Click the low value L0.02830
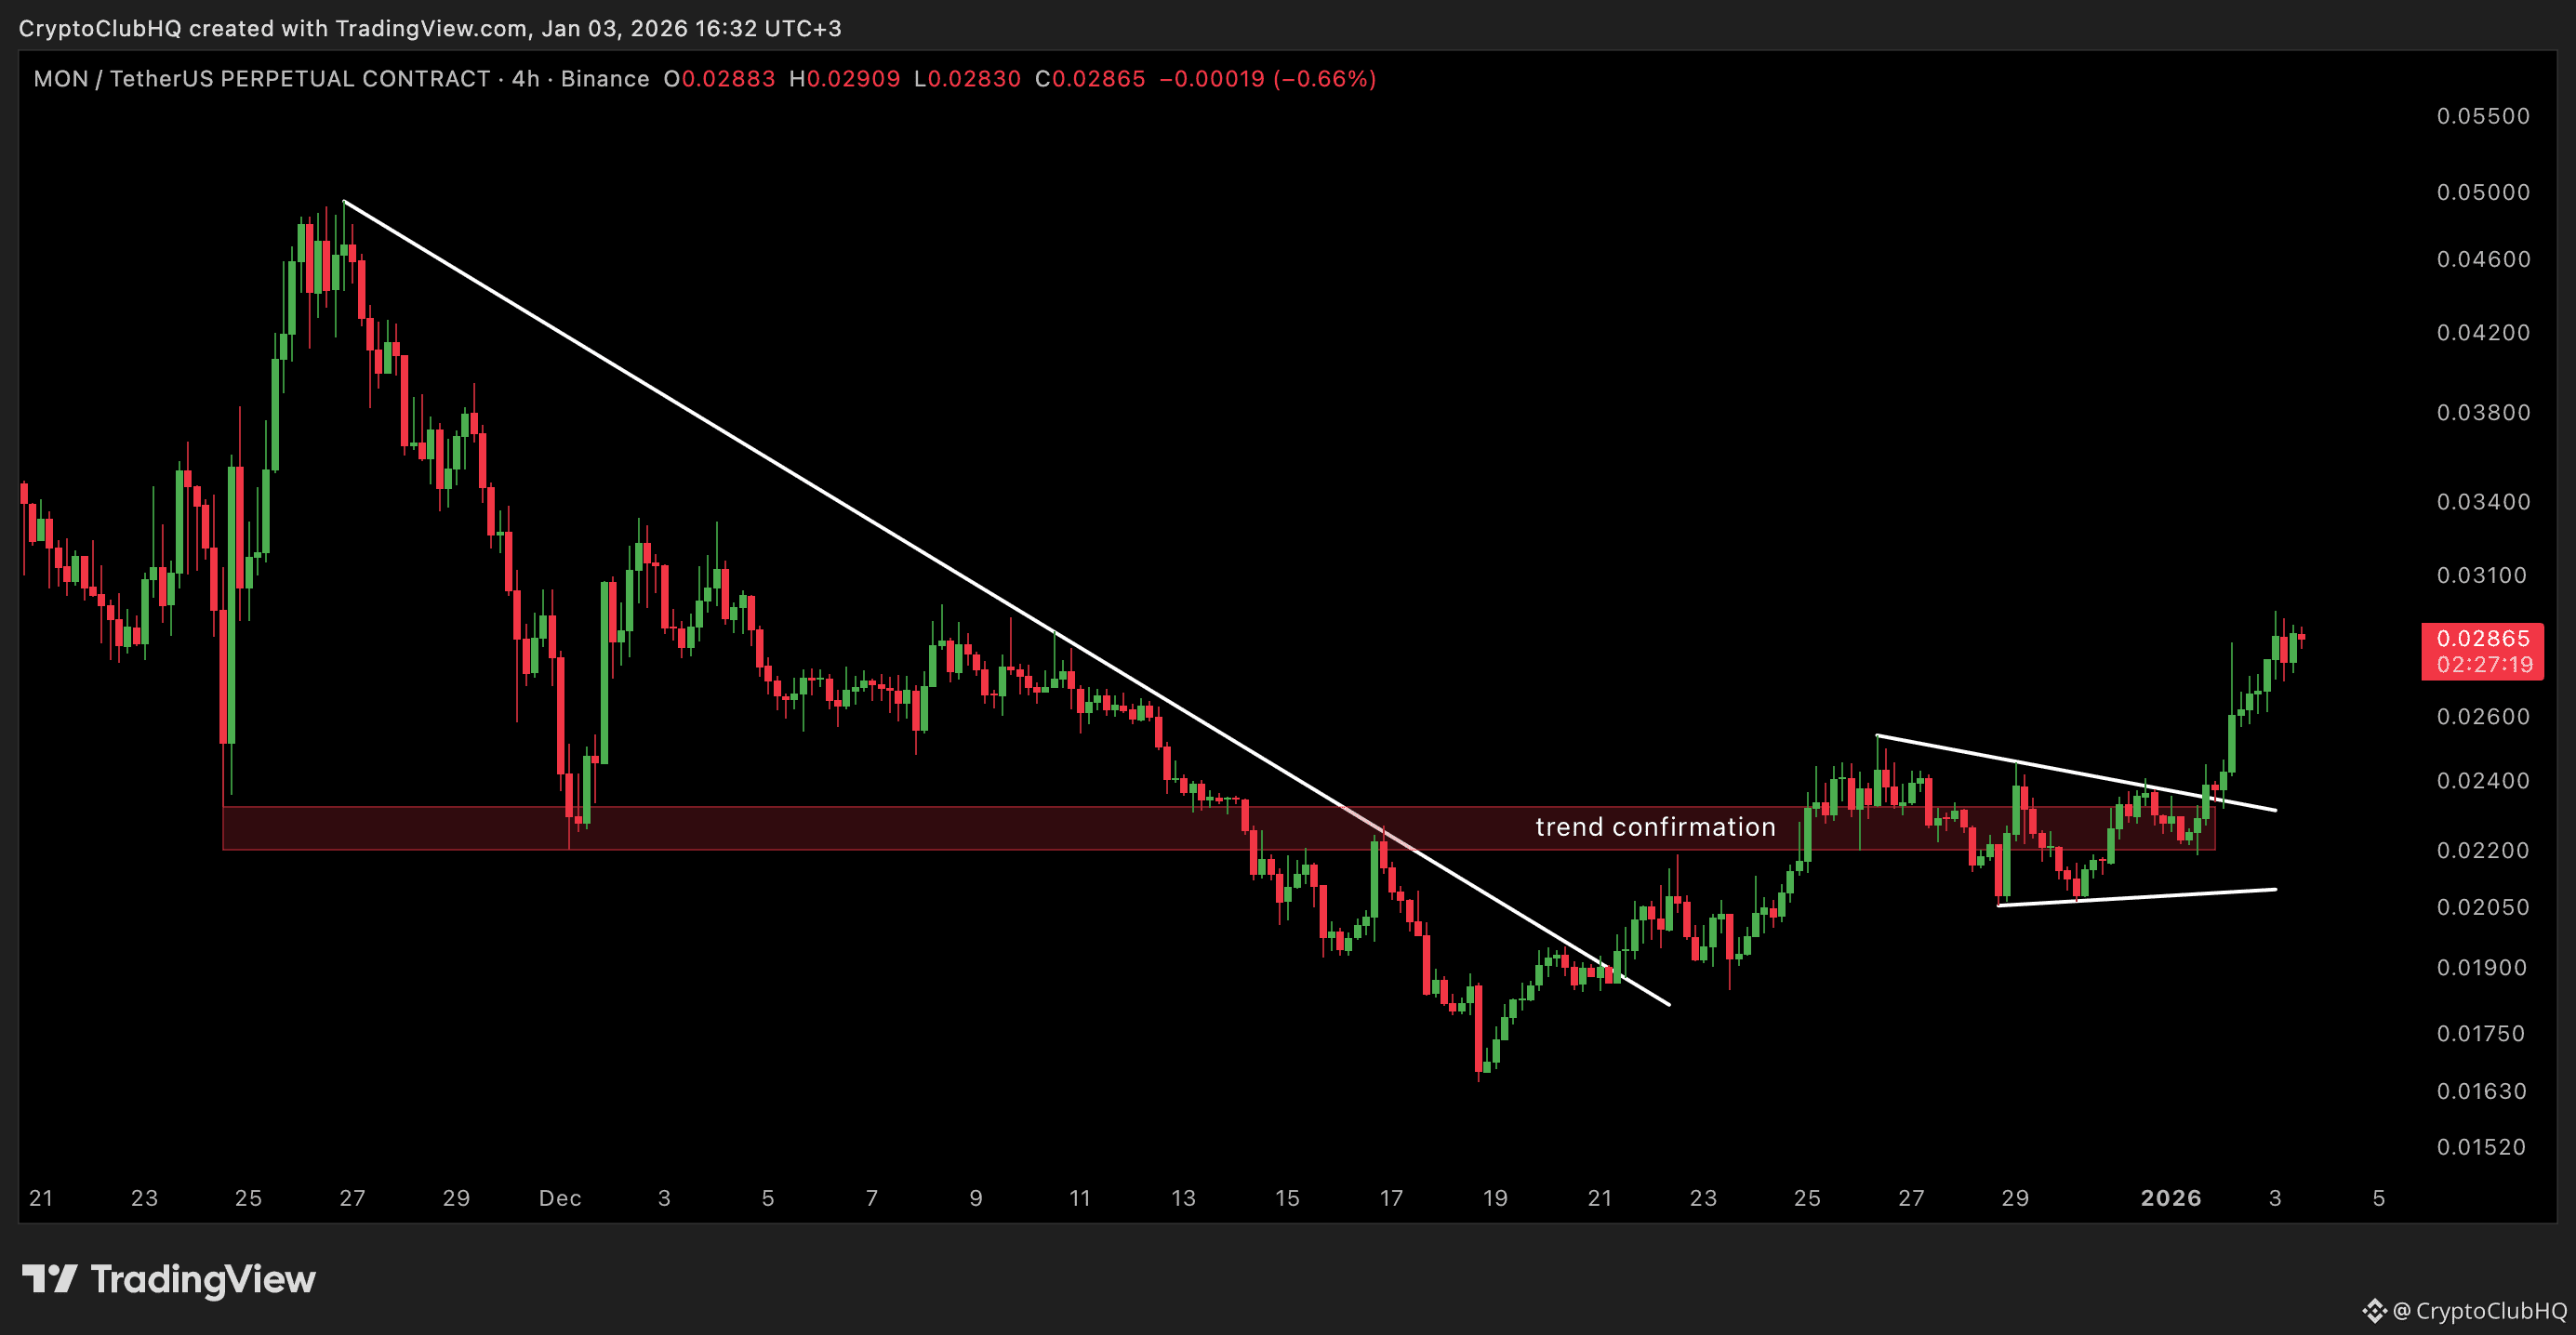Viewport: 2576px width, 1335px height. [967, 79]
